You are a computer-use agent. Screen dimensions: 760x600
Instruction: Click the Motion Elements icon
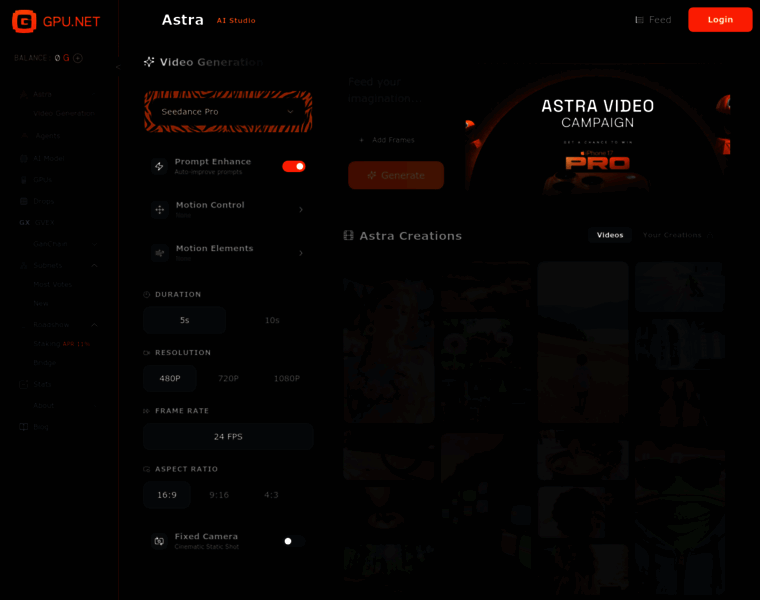(159, 253)
